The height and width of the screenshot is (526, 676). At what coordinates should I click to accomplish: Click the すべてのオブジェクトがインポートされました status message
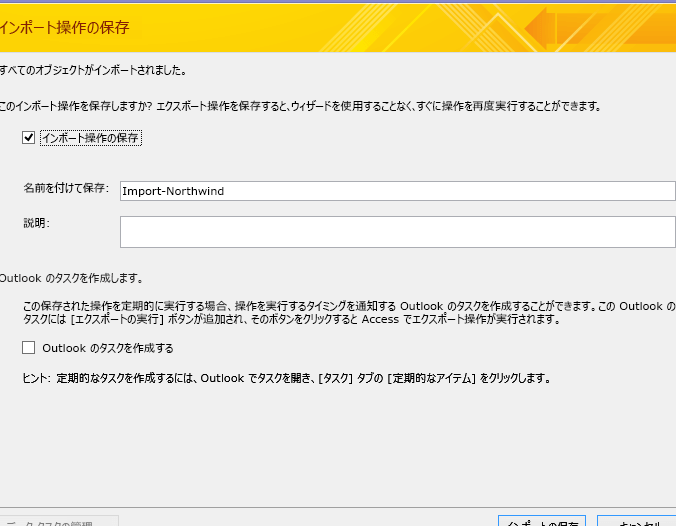[x=93, y=71]
